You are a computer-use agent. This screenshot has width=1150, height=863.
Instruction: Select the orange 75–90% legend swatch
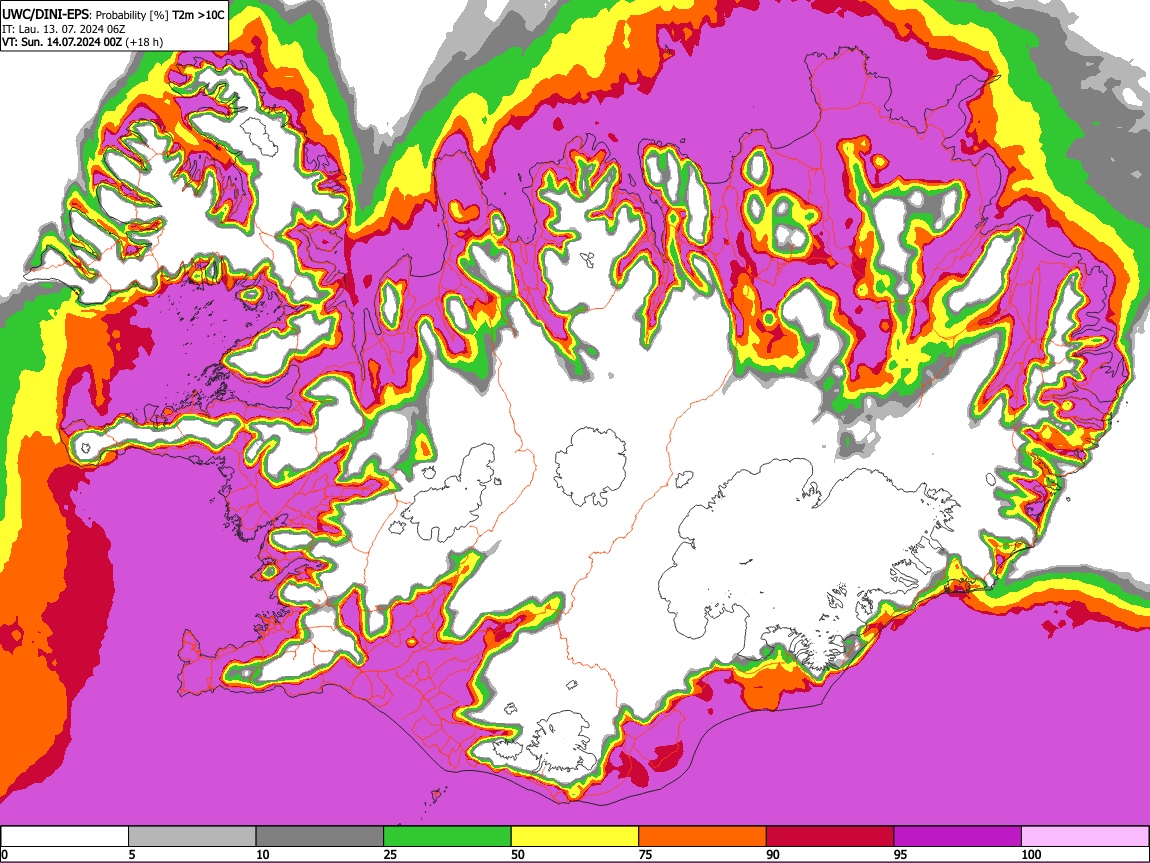[703, 837]
